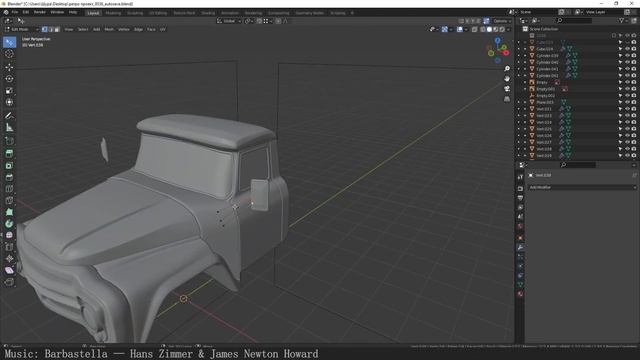The width and height of the screenshot is (640, 360).
Task: Switch to wireframe viewport shading
Action: click(483, 29)
